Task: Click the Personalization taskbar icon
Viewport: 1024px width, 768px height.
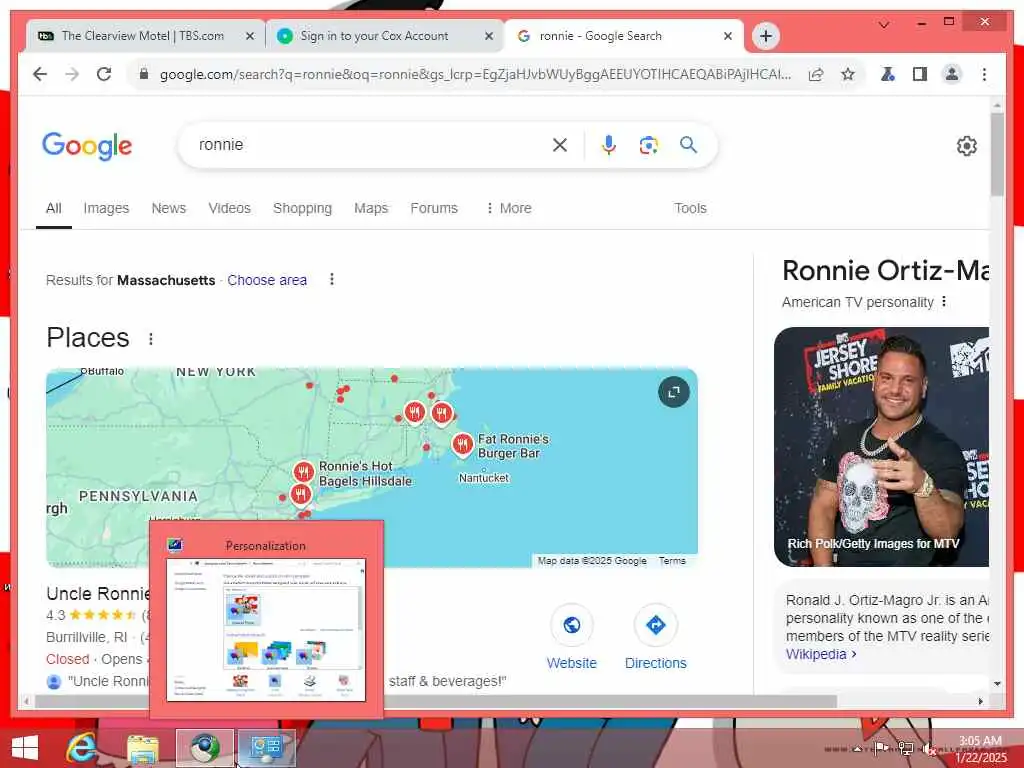Action: 266,748
